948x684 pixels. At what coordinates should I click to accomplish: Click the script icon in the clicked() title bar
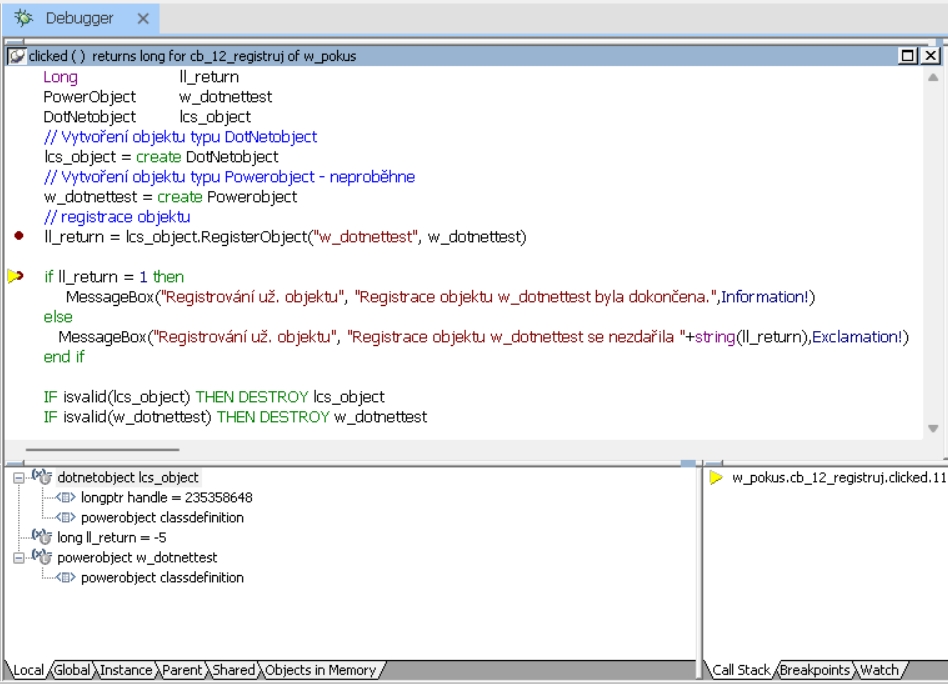coord(17,57)
